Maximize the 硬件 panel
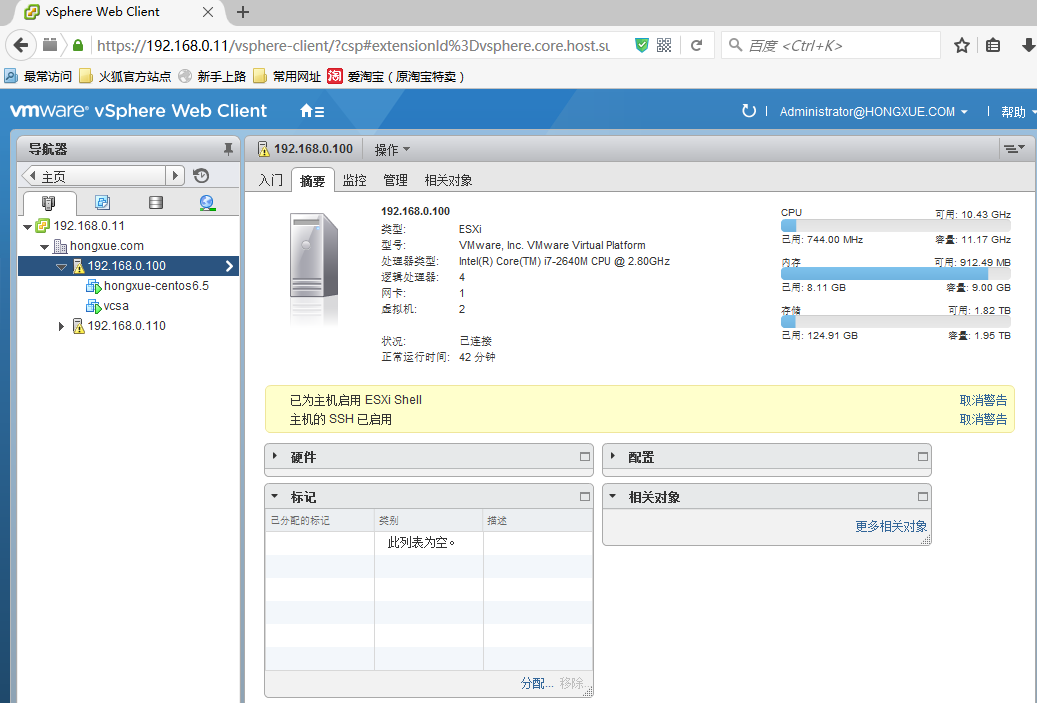Screen dimensions: 1037x703 point(585,456)
